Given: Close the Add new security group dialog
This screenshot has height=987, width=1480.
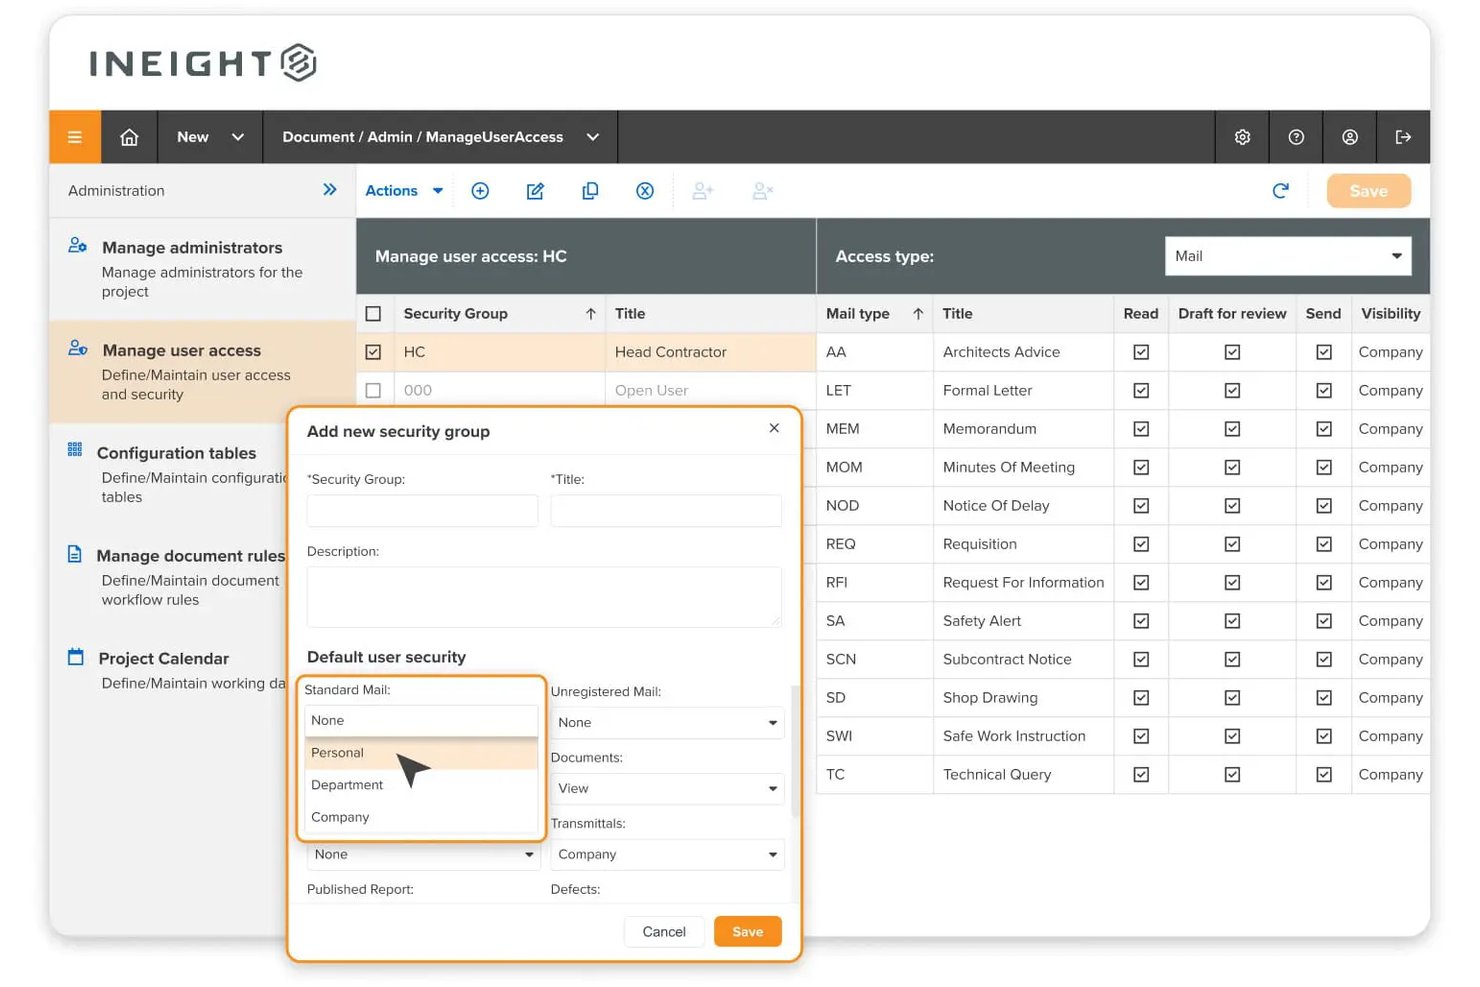Looking at the screenshot, I should pos(774,428).
